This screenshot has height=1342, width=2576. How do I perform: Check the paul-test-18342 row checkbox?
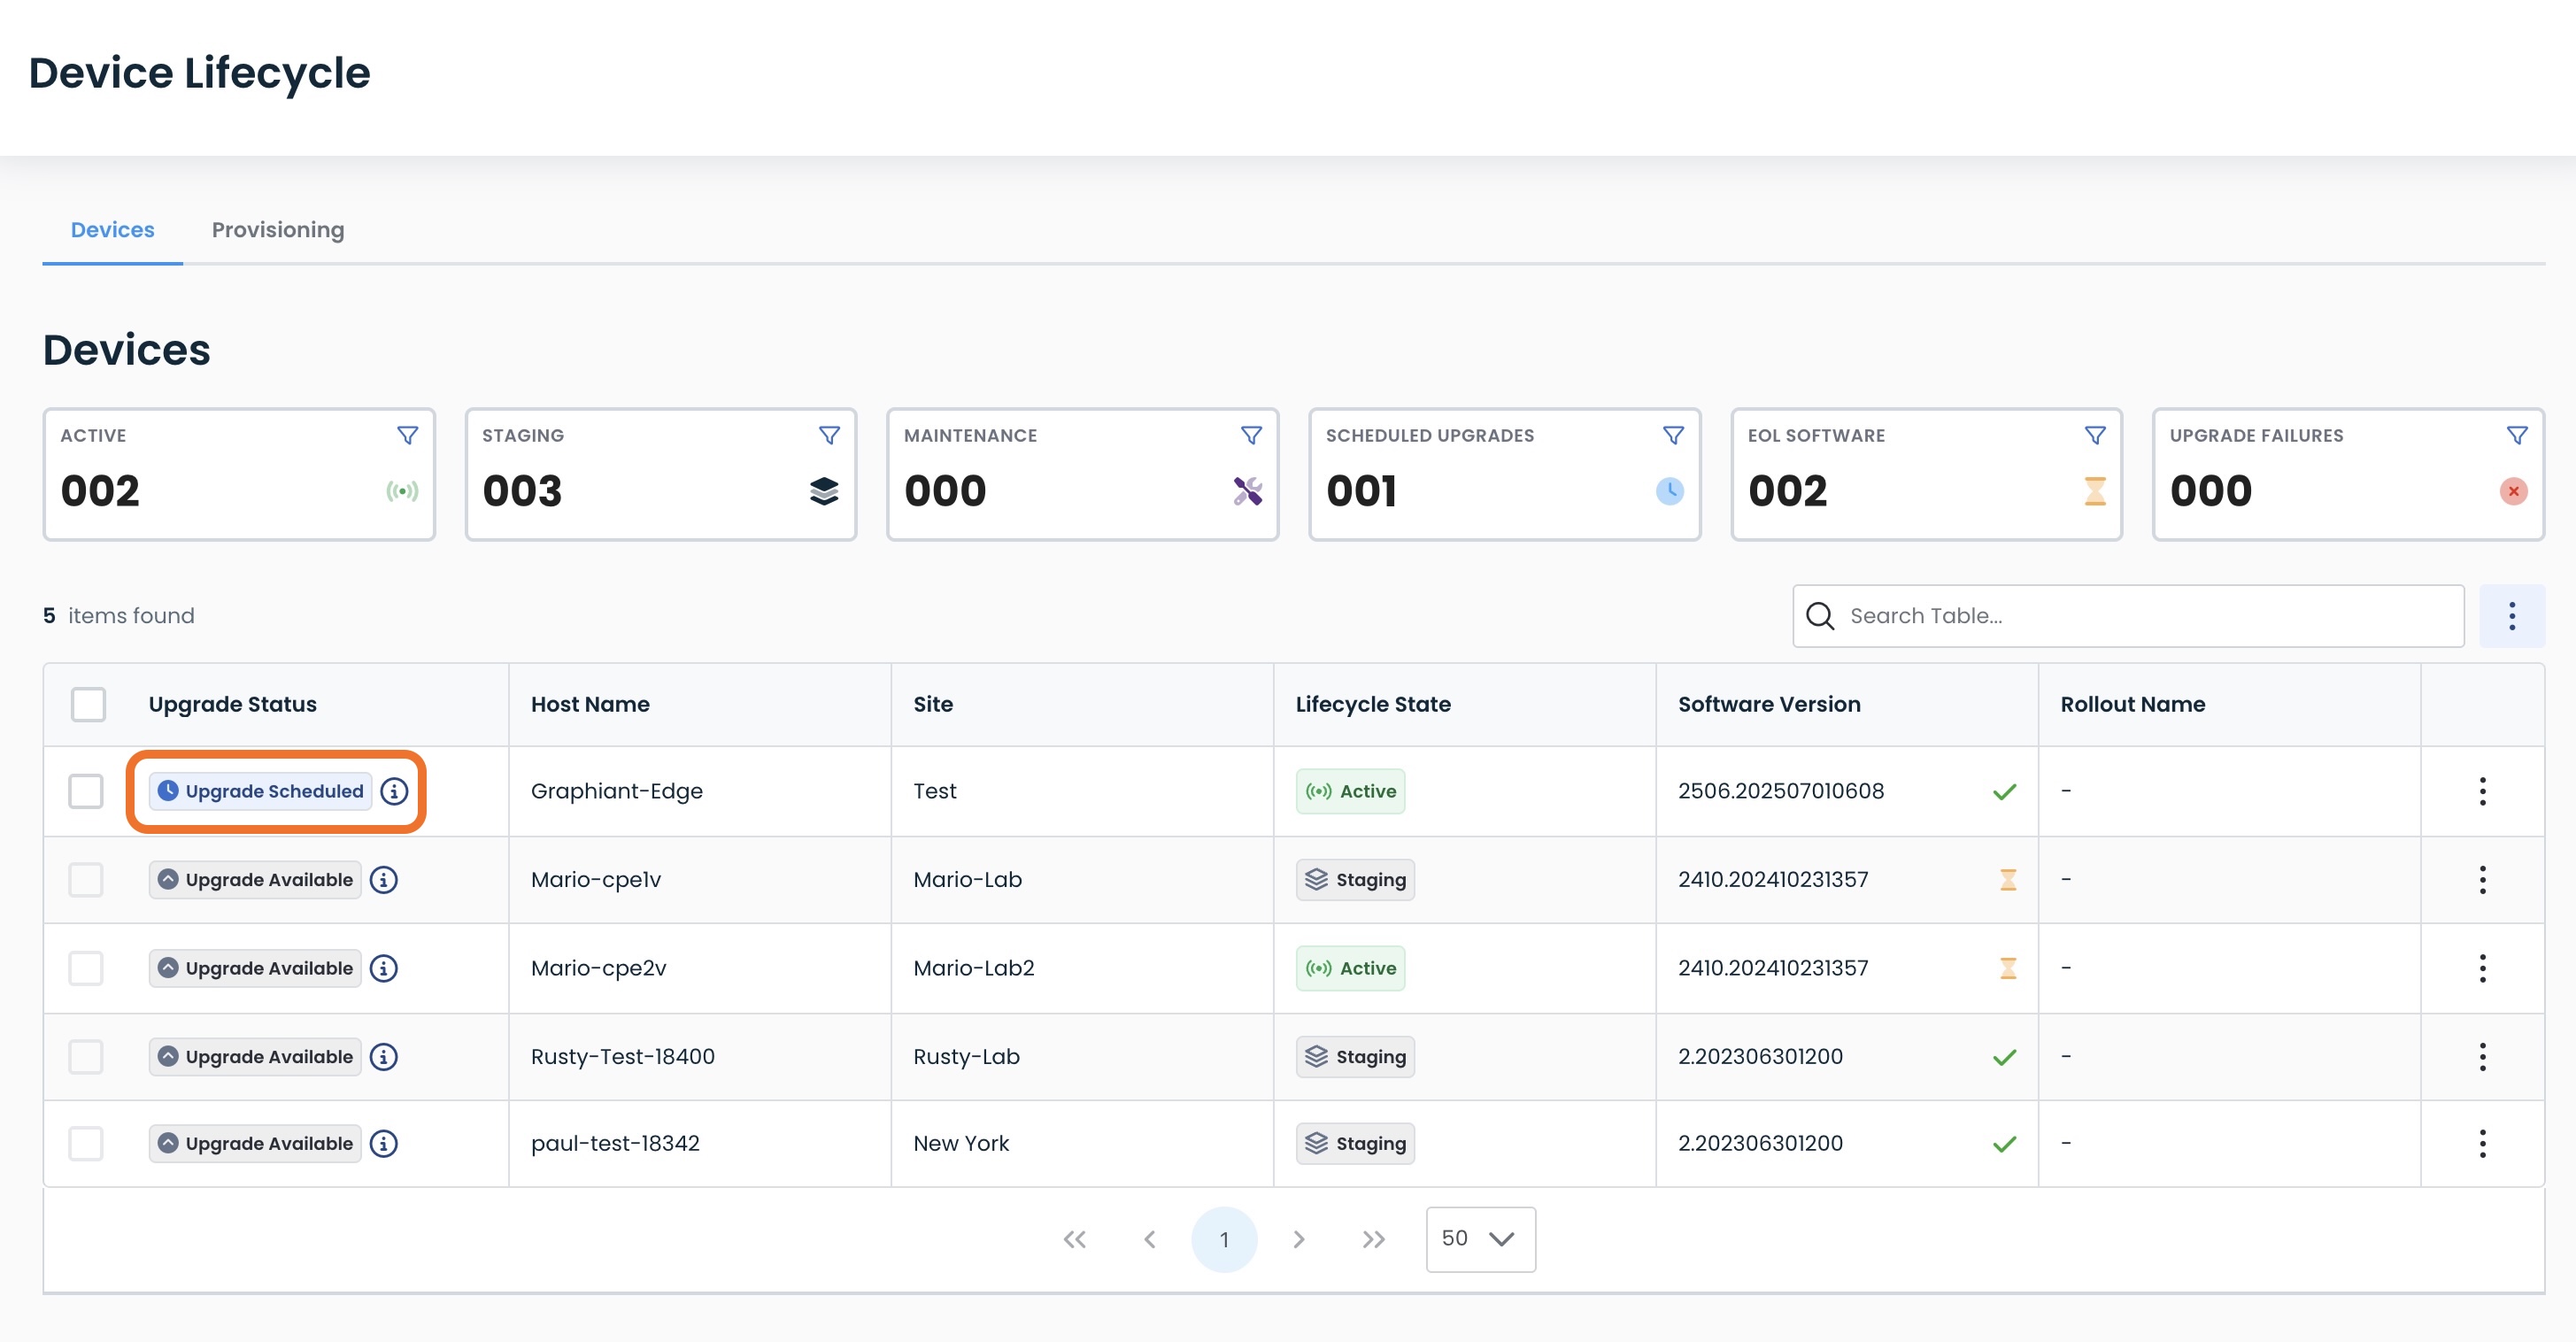click(x=86, y=1144)
